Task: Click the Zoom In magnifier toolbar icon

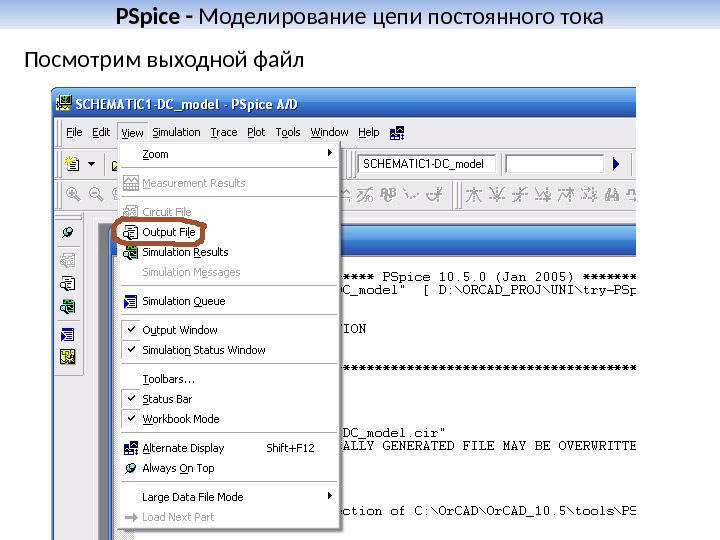Action: pos(73,195)
